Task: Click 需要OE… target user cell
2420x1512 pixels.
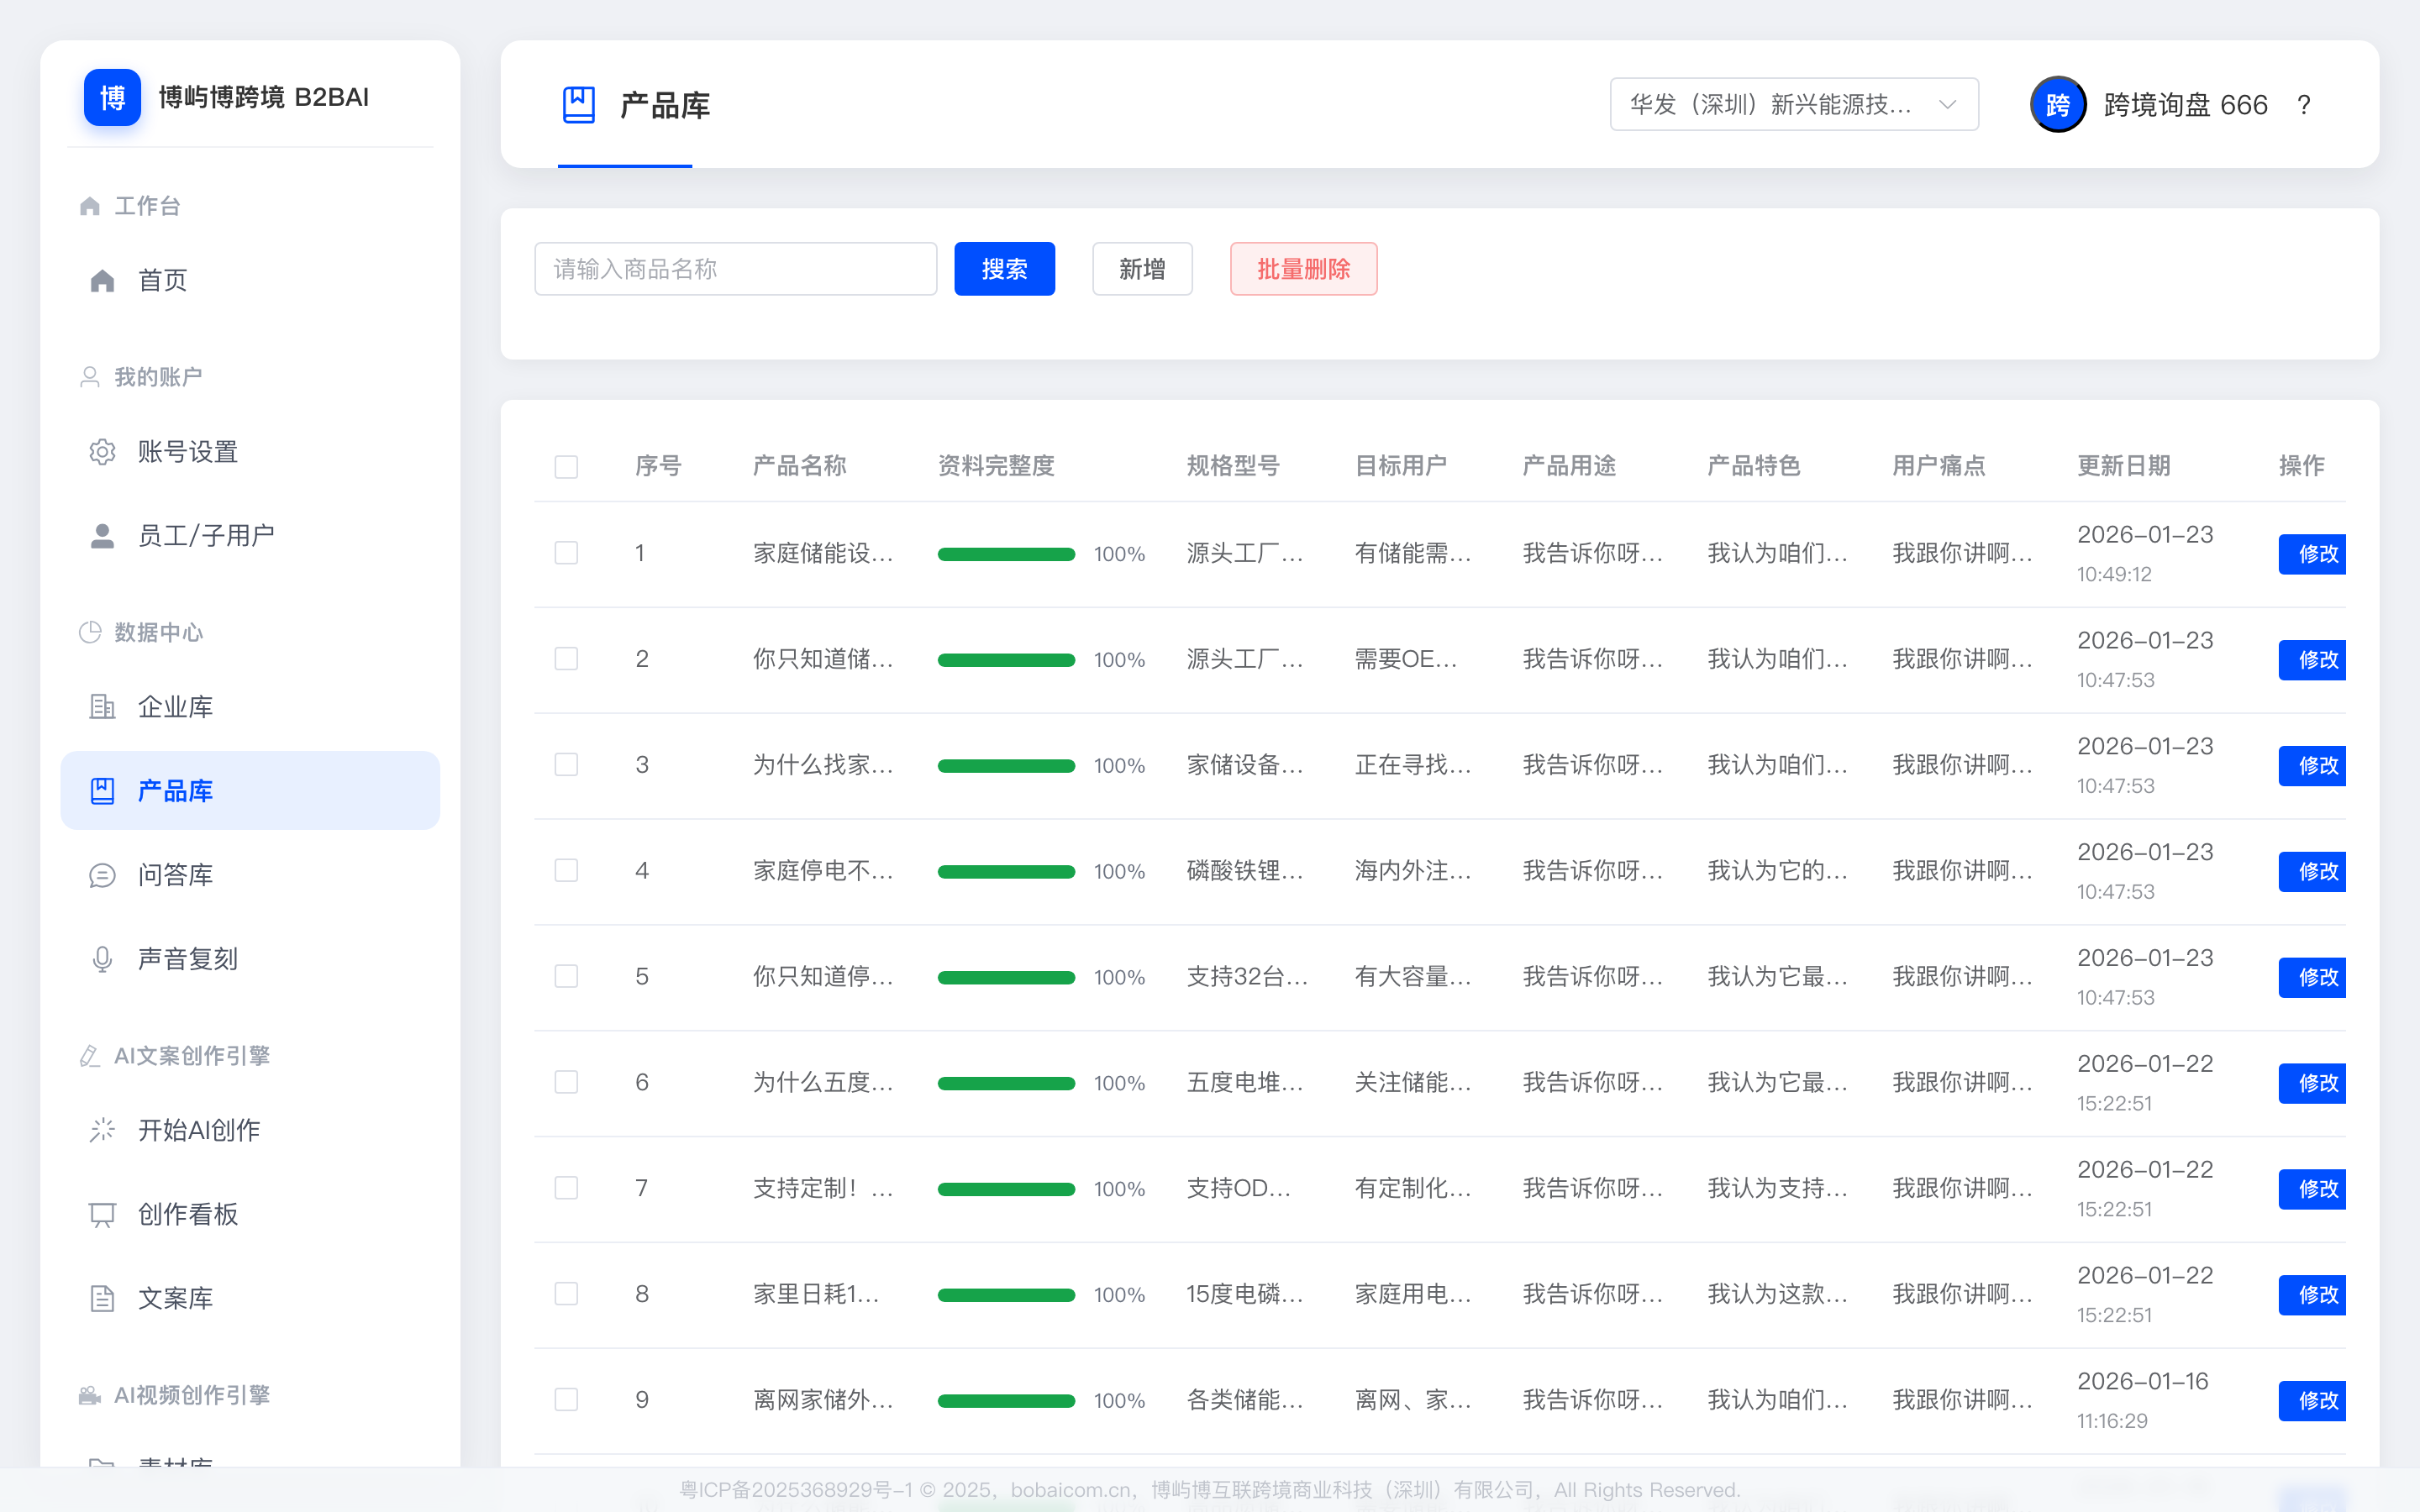Action: (x=1405, y=659)
